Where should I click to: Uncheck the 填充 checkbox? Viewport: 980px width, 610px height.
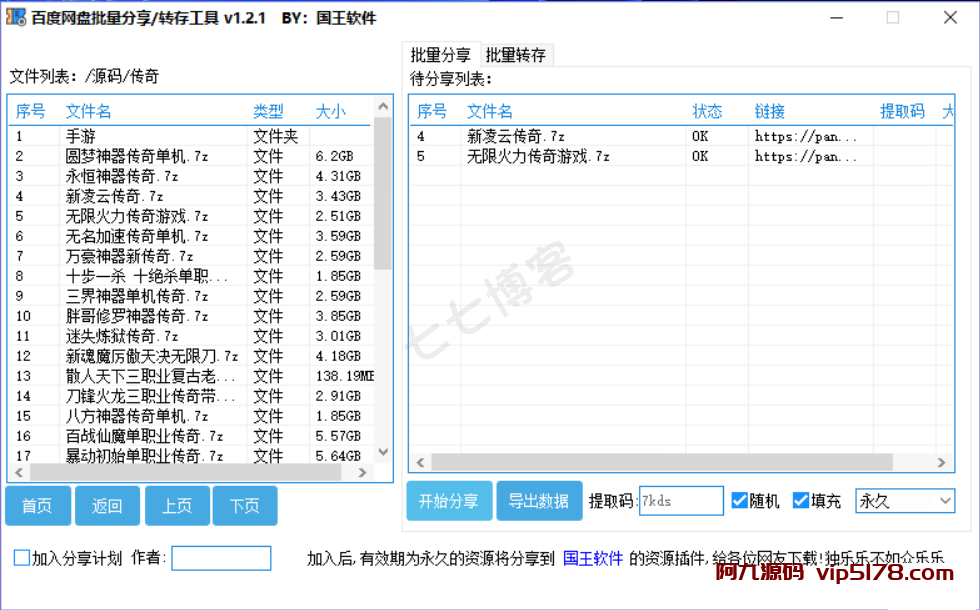801,501
